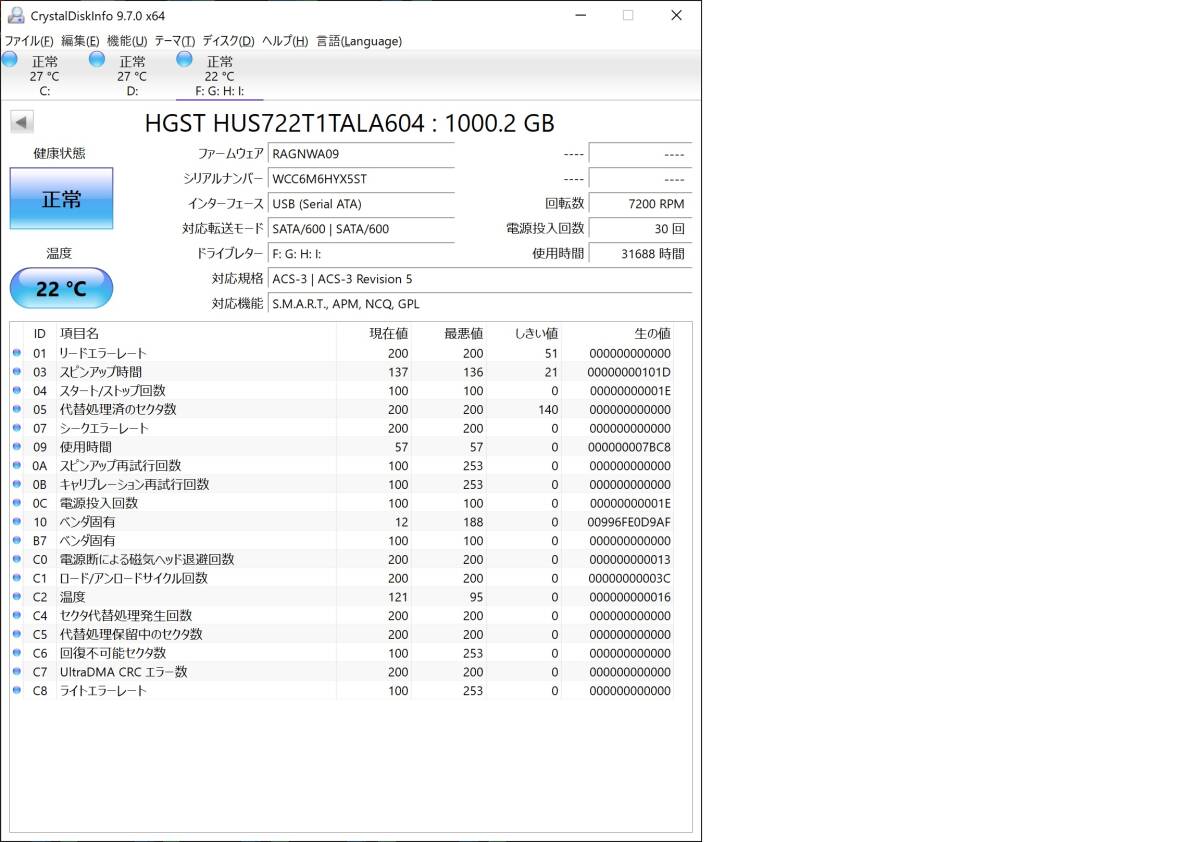1200x842 pixels.
Task: Click the raw value 000000007BC8
Action: [630, 447]
